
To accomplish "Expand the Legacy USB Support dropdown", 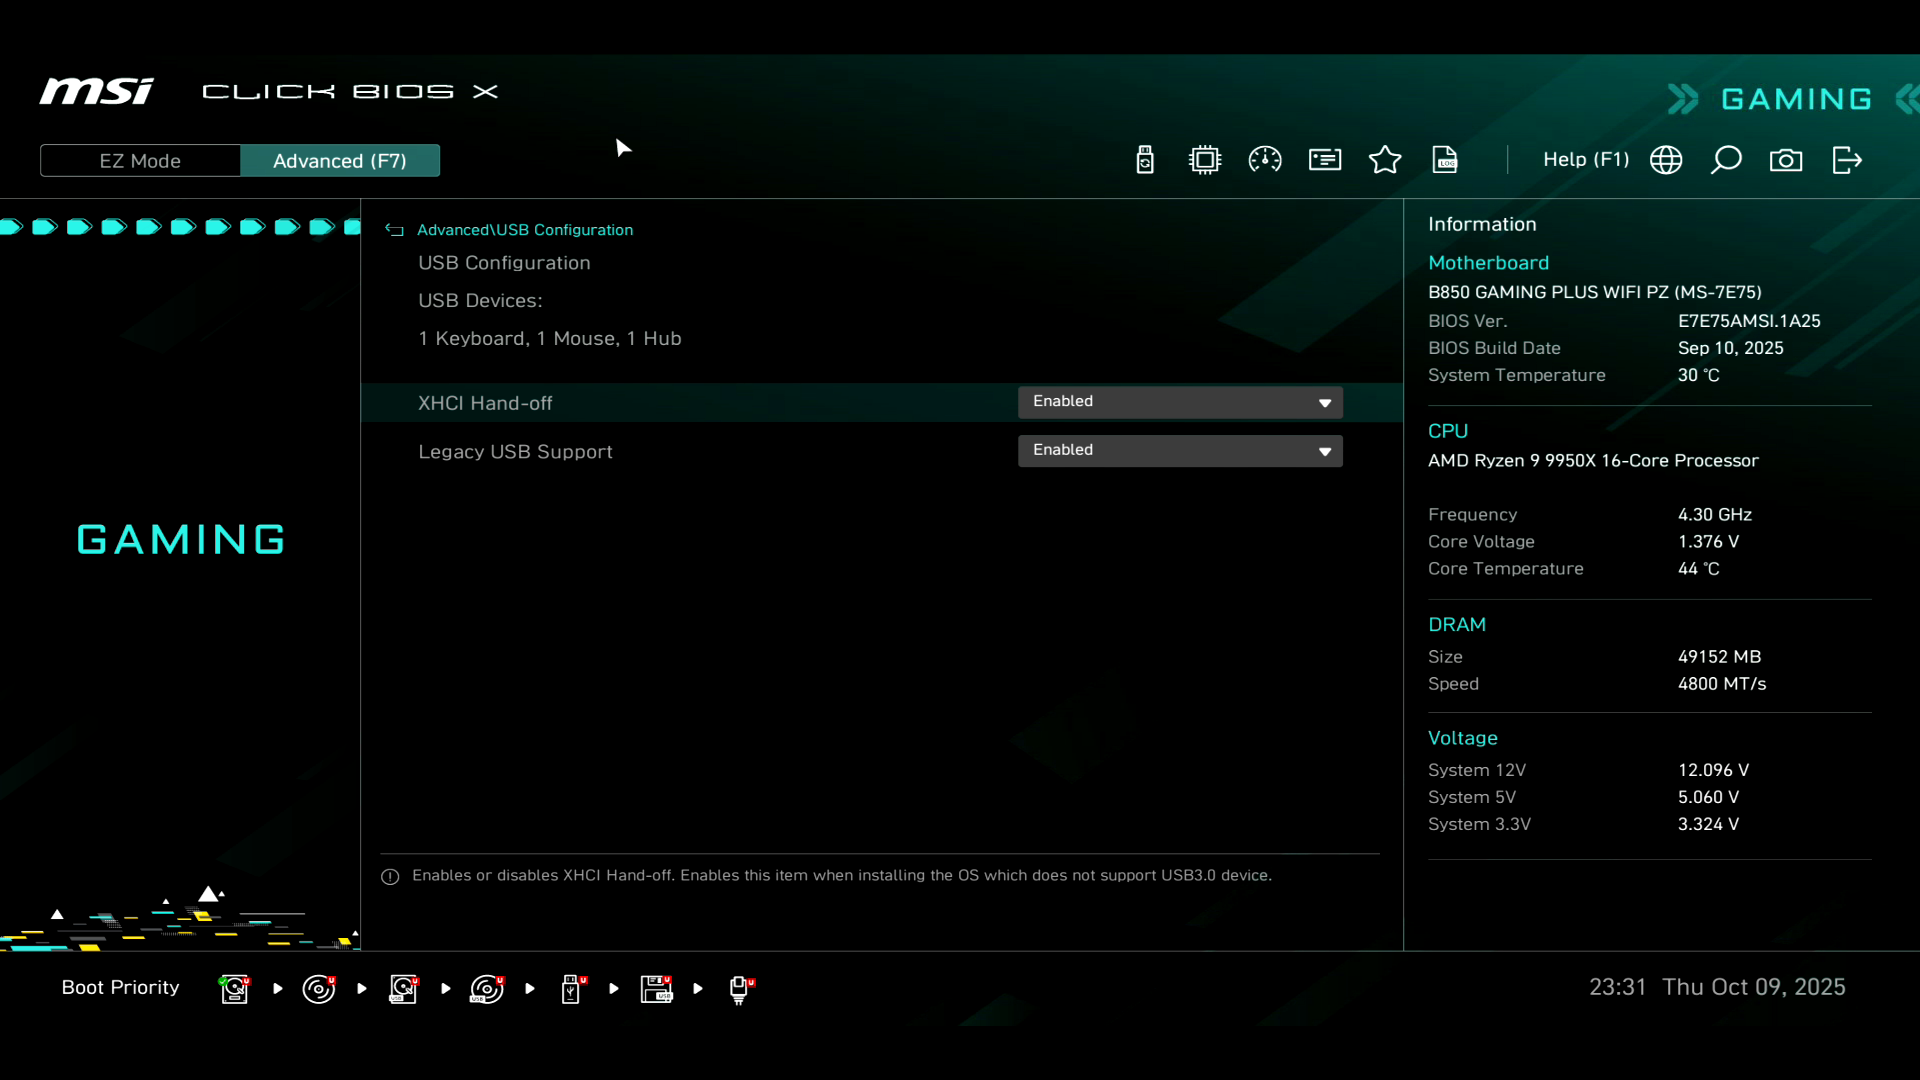I will point(1179,451).
